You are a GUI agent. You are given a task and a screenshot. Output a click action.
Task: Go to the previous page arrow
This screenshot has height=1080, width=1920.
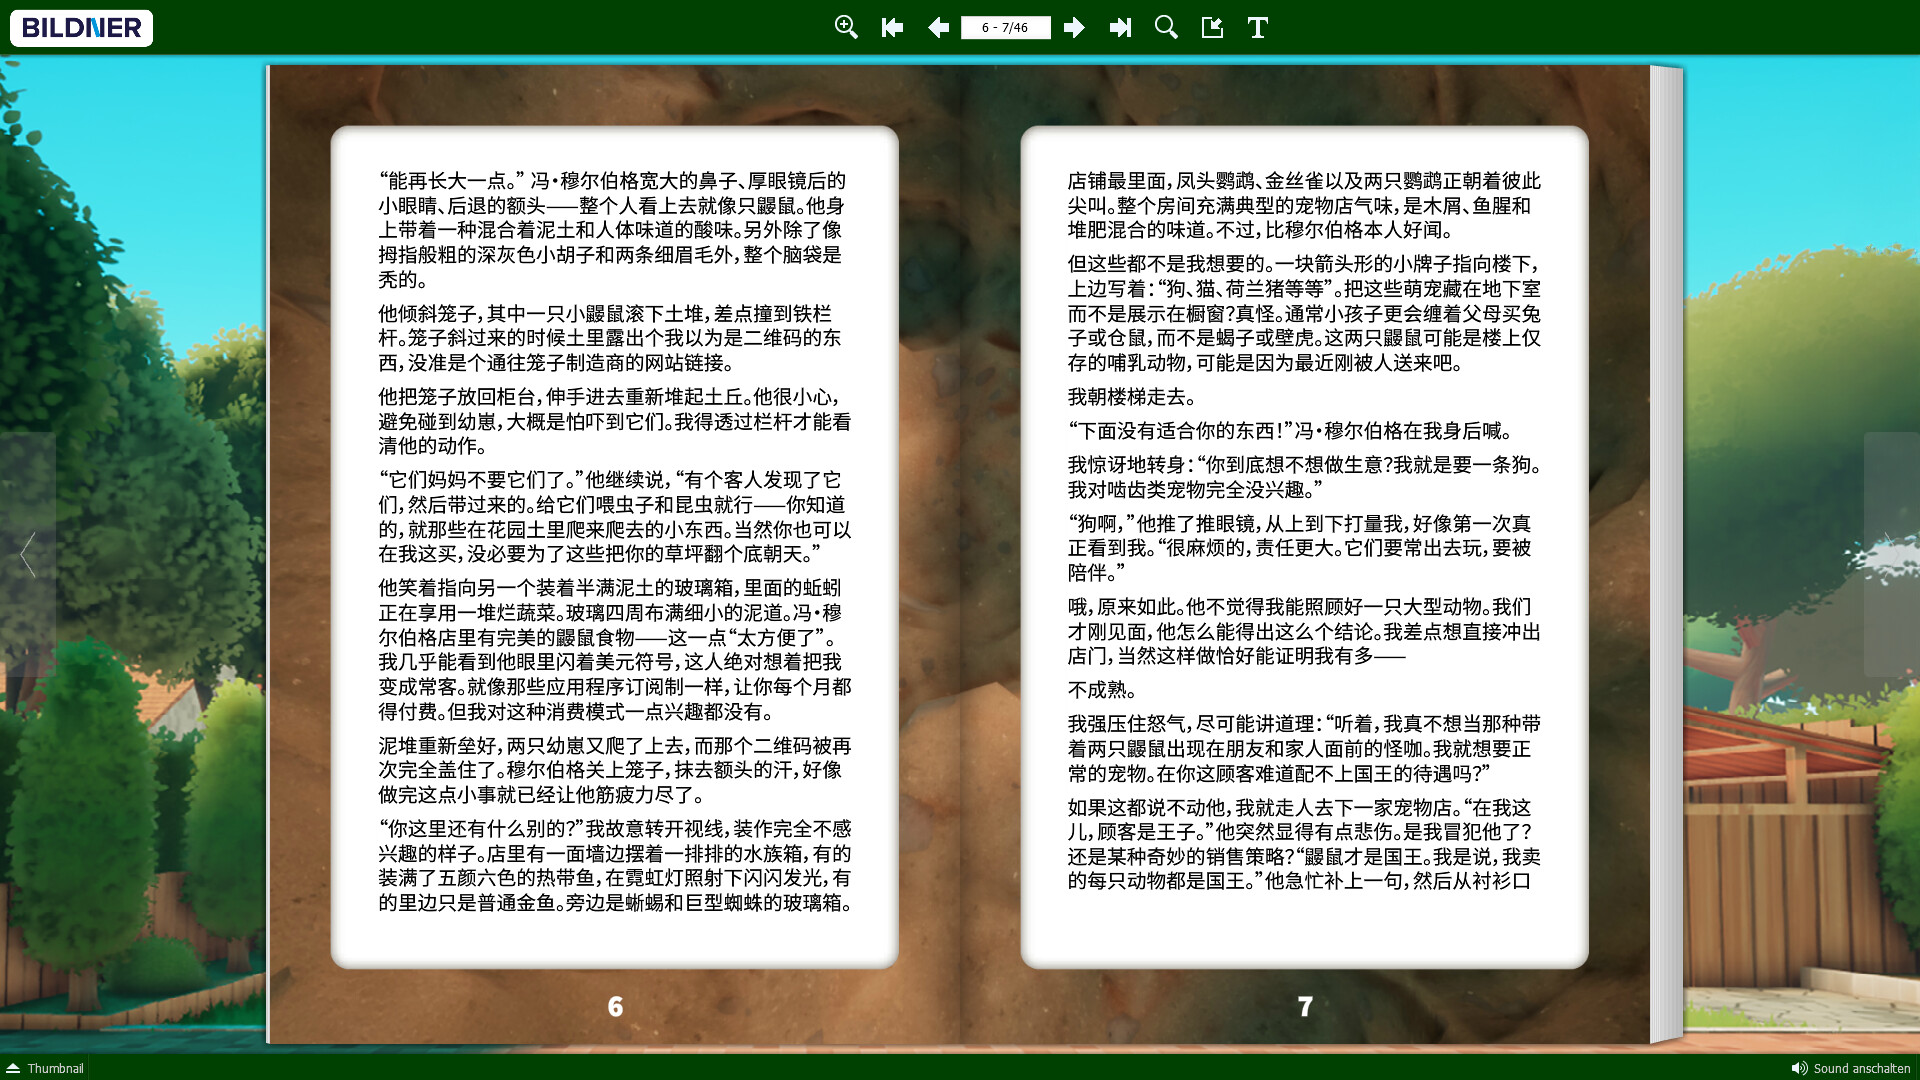tap(938, 27)
